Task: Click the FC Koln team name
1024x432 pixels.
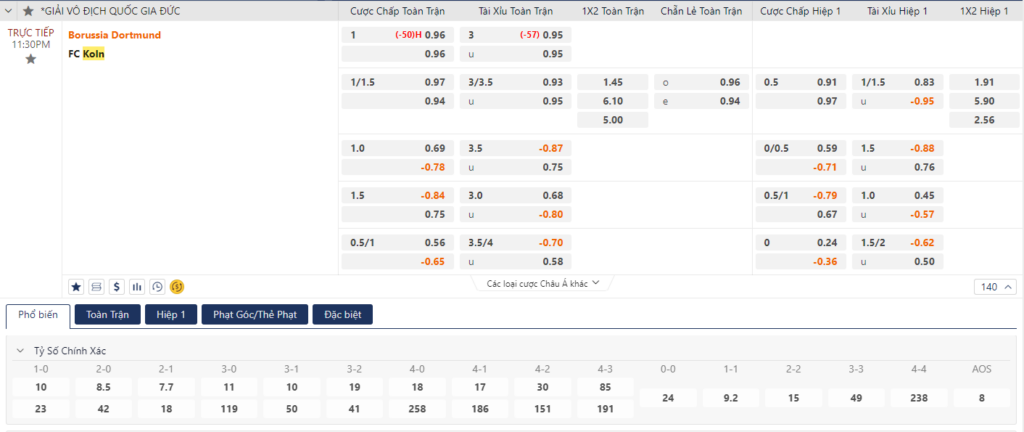Action: pos(86,54)
